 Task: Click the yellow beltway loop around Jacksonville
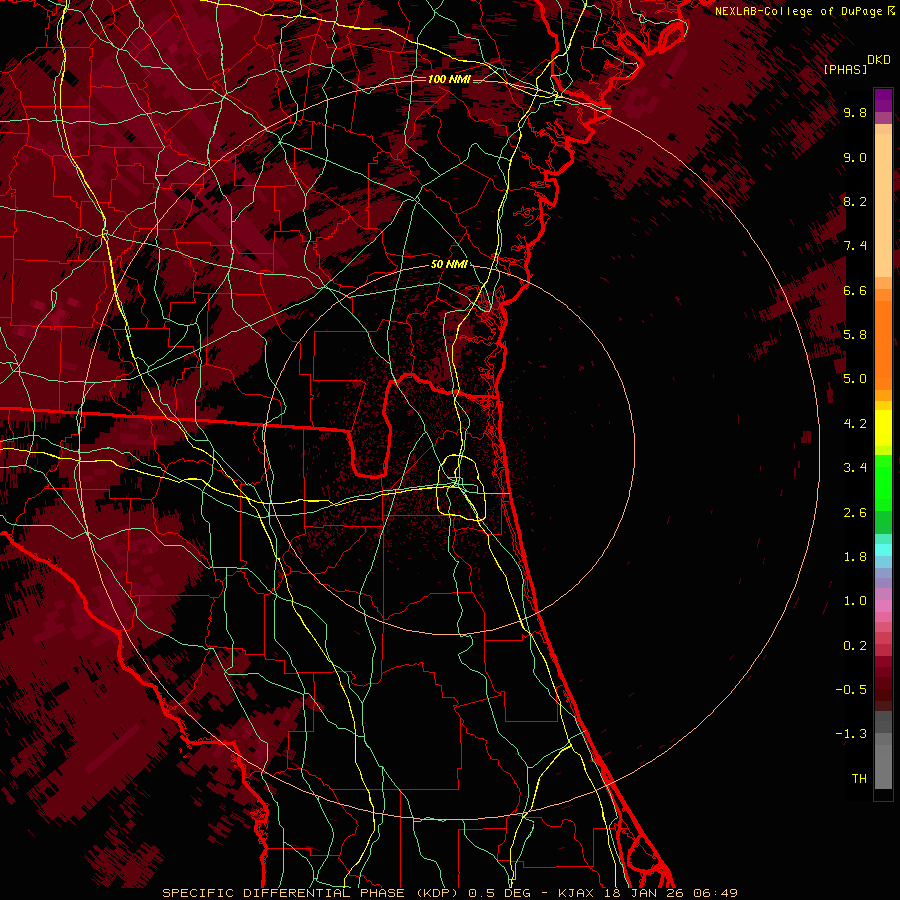click(x=461, y=487)
